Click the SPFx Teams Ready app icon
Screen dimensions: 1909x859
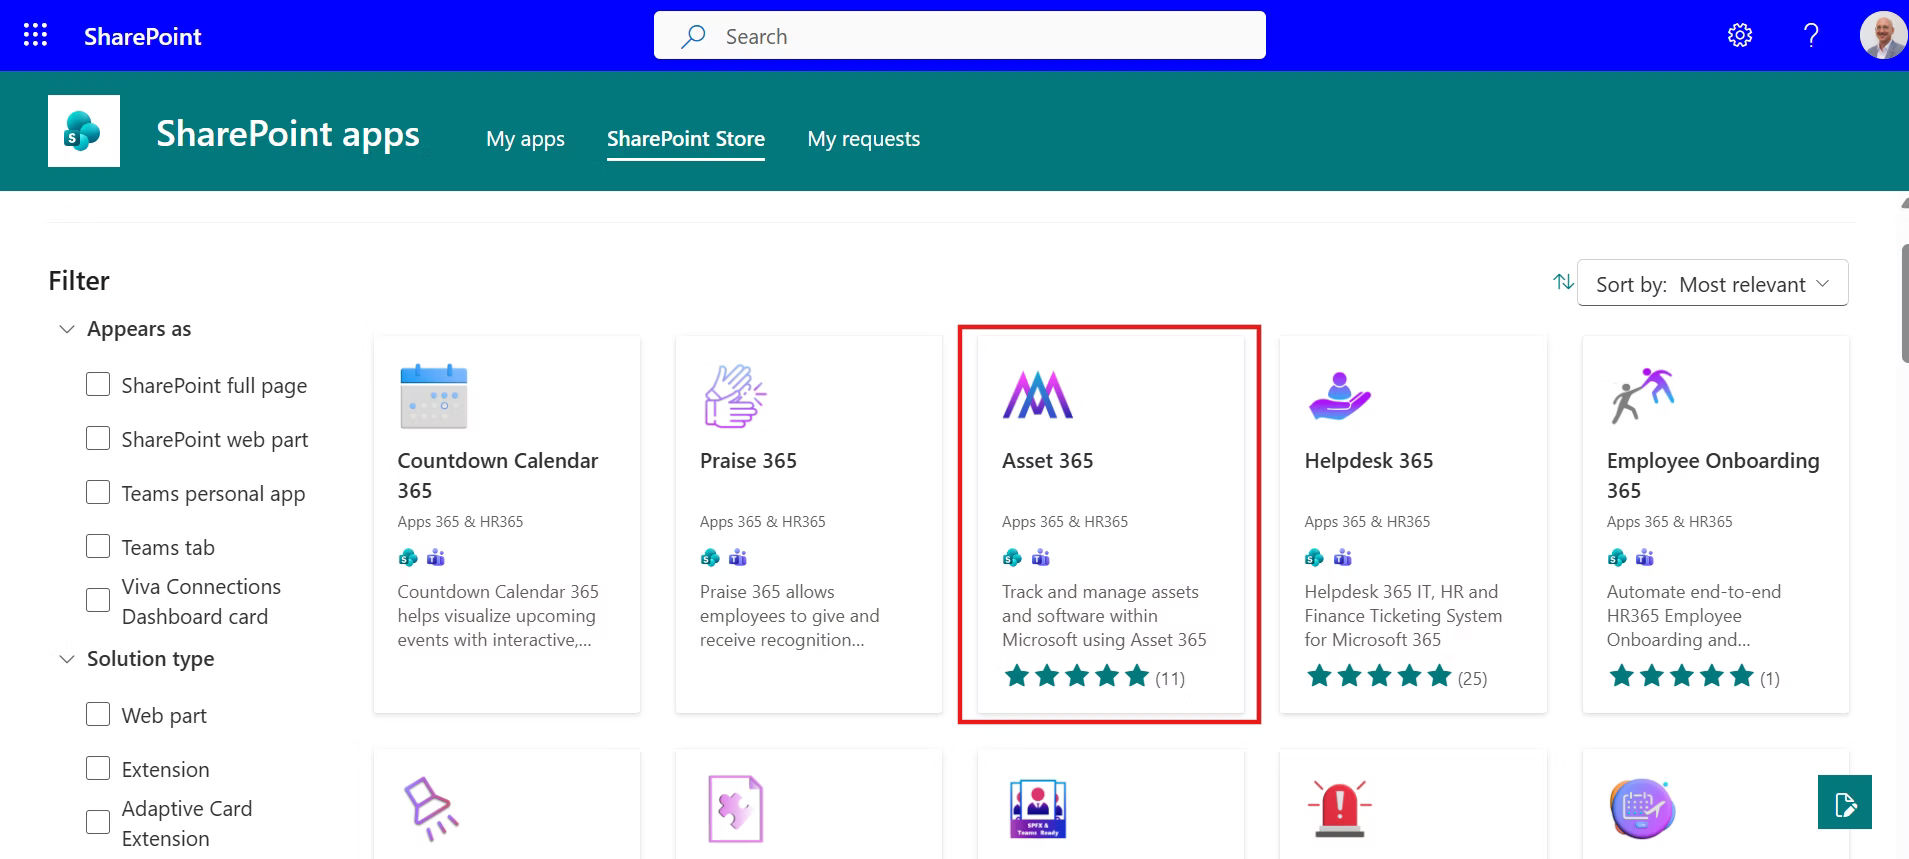1038,808
